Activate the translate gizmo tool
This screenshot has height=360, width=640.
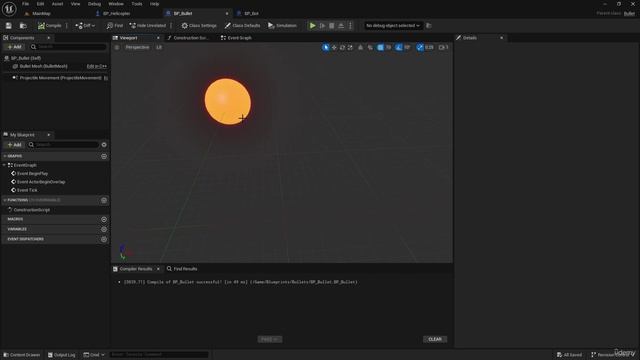(334, 48)
